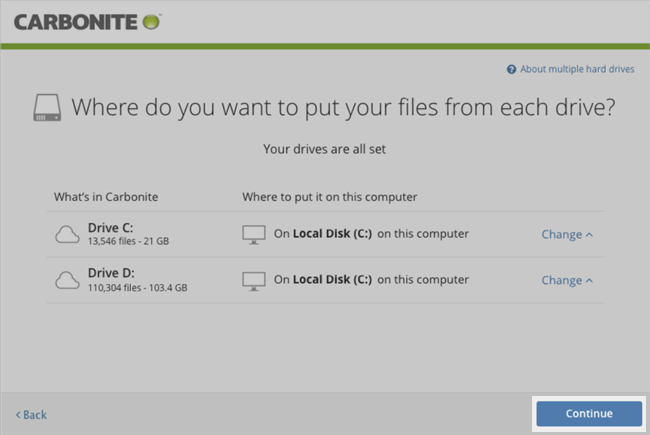Expand Change dropdown for Drive C:
Image resolution: width=650 pixels, height=435 pixels.
point(567,234)
